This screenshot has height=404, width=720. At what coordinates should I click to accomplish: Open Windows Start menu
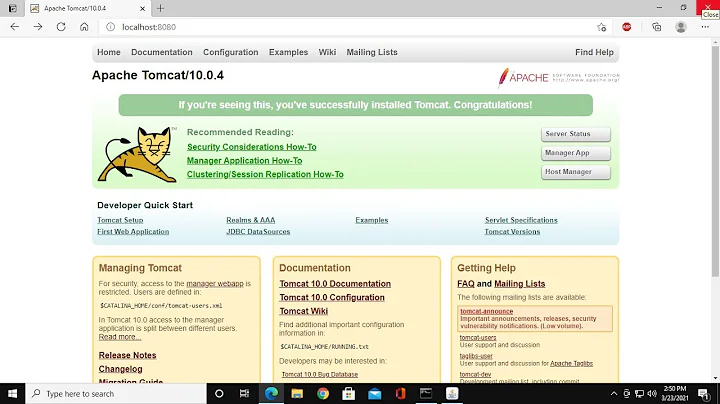[12, 393]
